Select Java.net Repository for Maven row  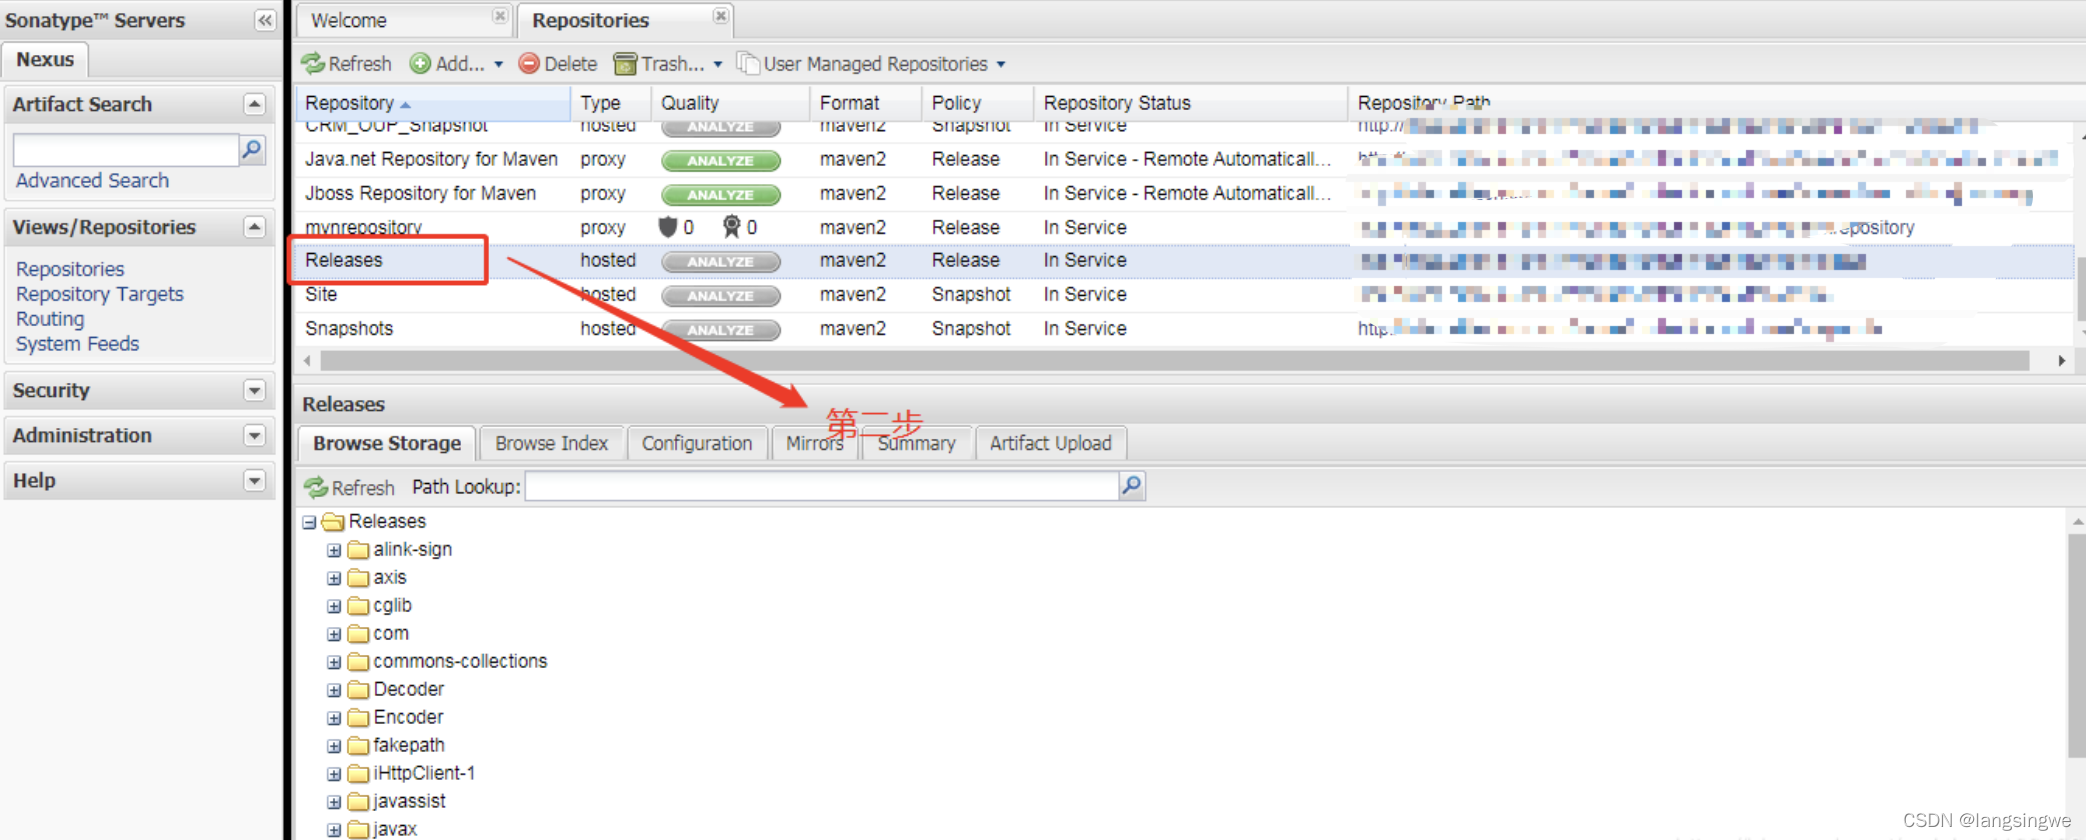[1185, 160]
